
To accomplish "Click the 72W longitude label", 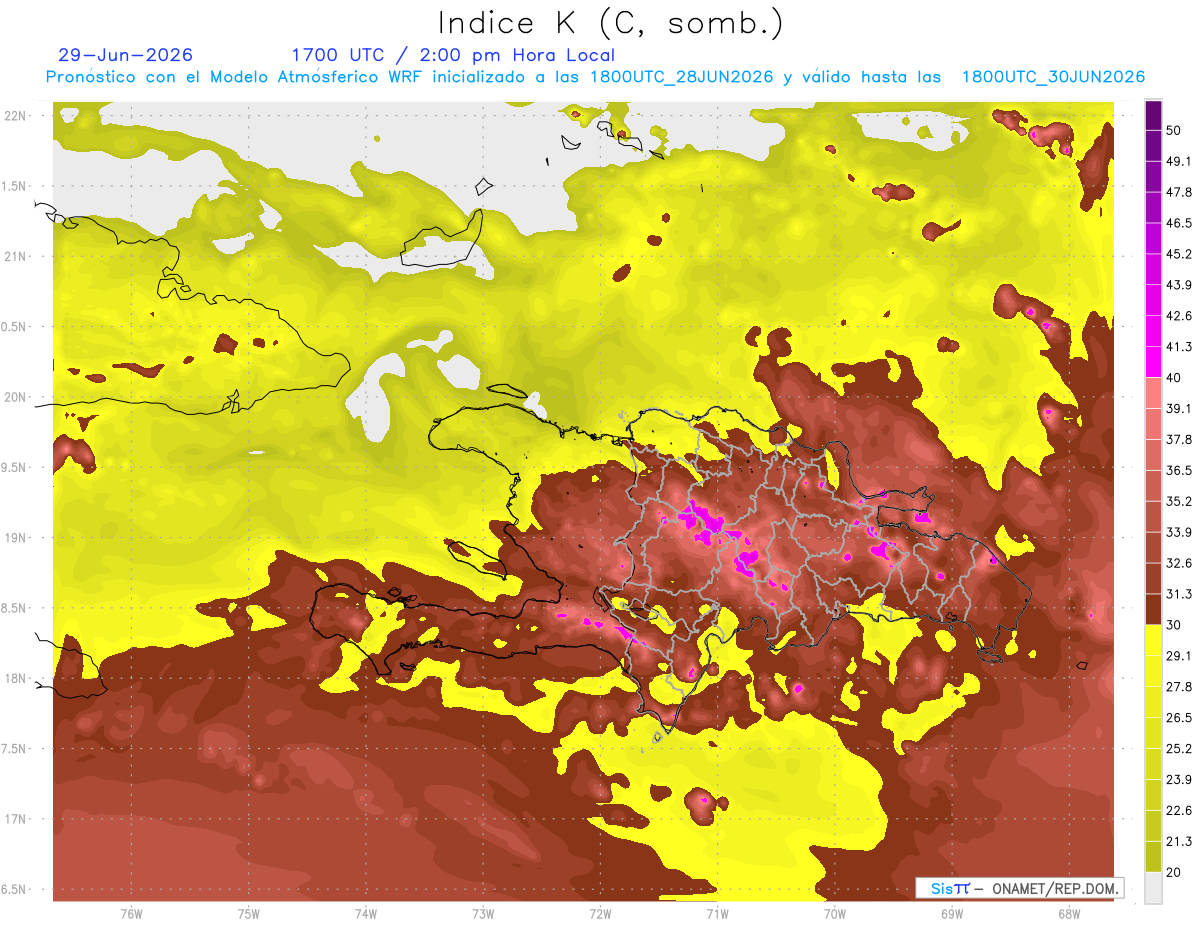I will tap(600, 913).
